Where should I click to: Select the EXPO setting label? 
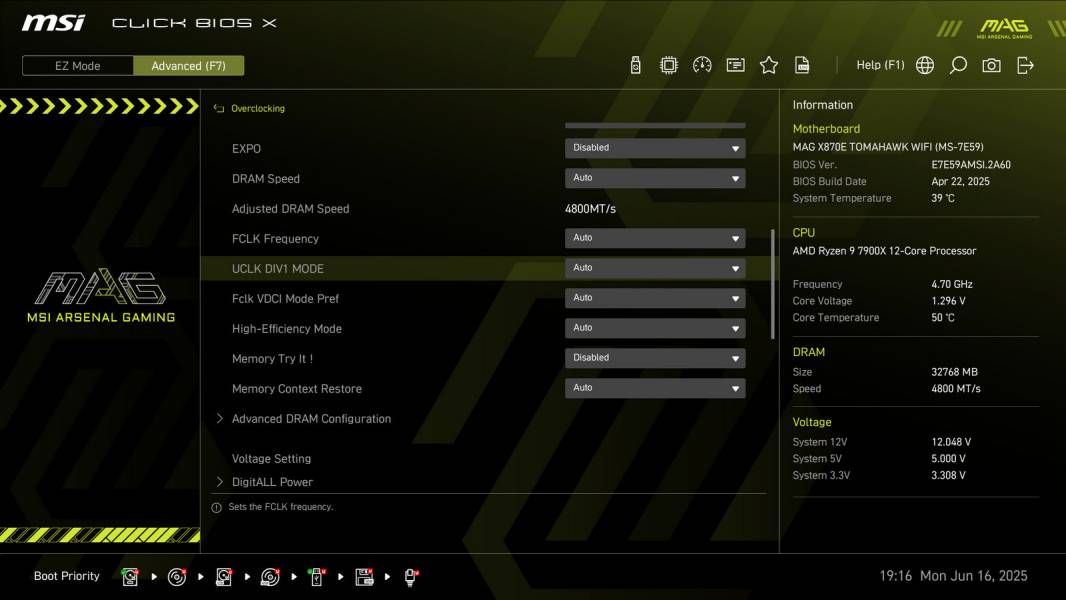[246, 148]
